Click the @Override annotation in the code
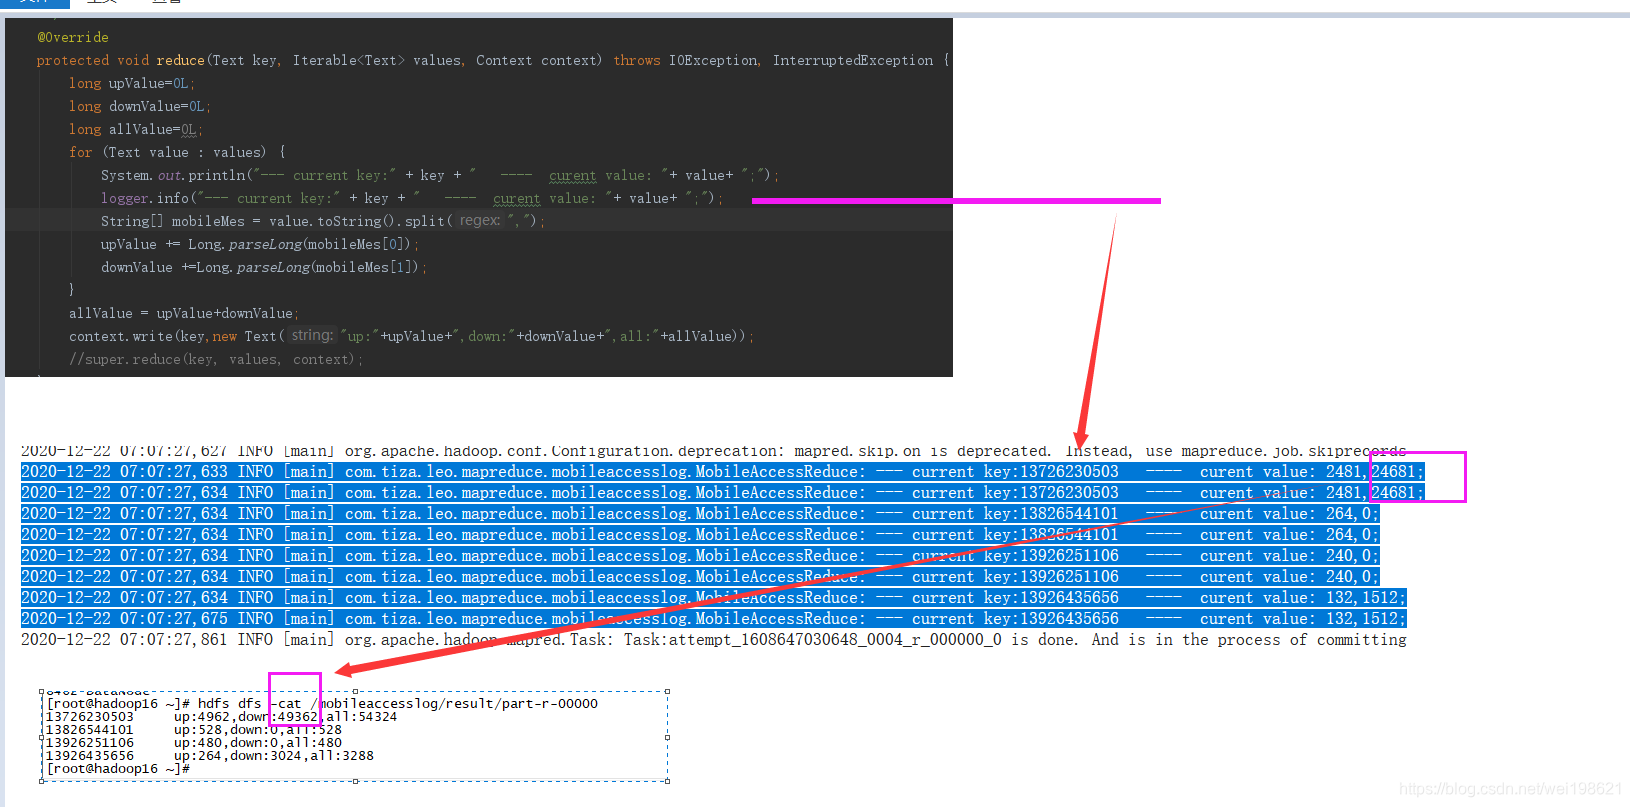 pos(73,37)
